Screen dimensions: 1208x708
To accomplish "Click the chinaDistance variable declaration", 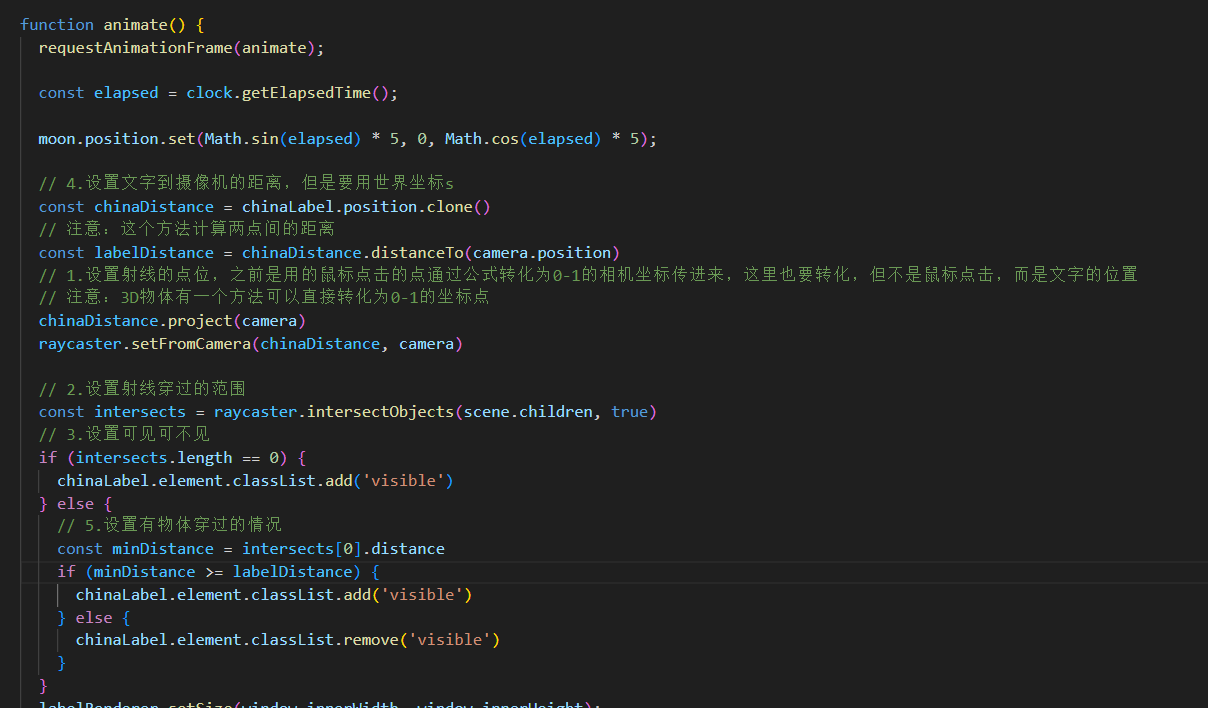I will [265, 206].
